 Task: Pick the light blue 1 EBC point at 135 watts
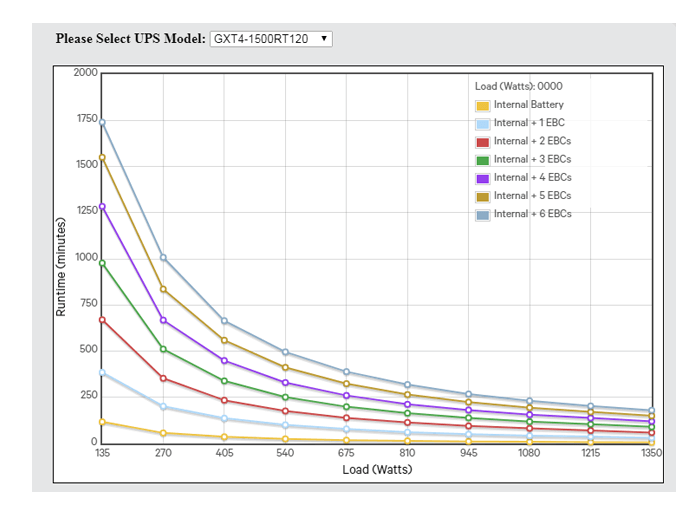tap(102, 373)
